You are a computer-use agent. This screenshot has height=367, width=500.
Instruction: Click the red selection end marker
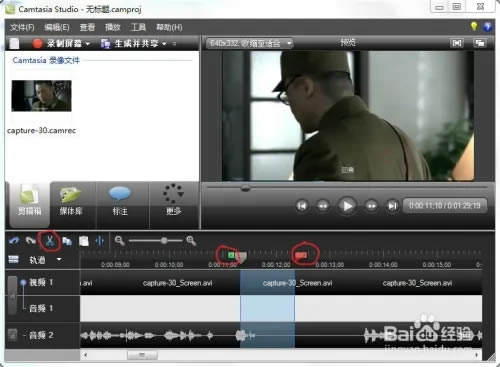pyautogui.click(x=301, y=255)
